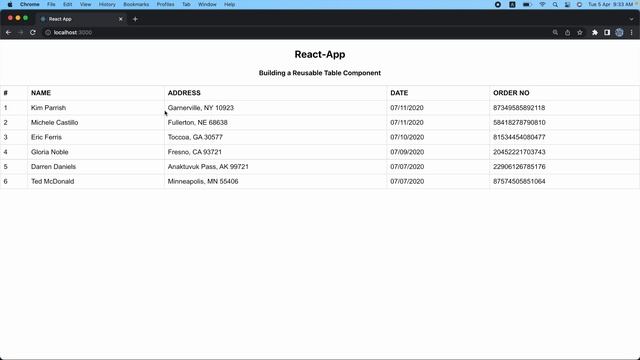Click the Building a Reusable Table Component subtitle
This screenshot has height=360, width=640.
(x=320, y=73)
